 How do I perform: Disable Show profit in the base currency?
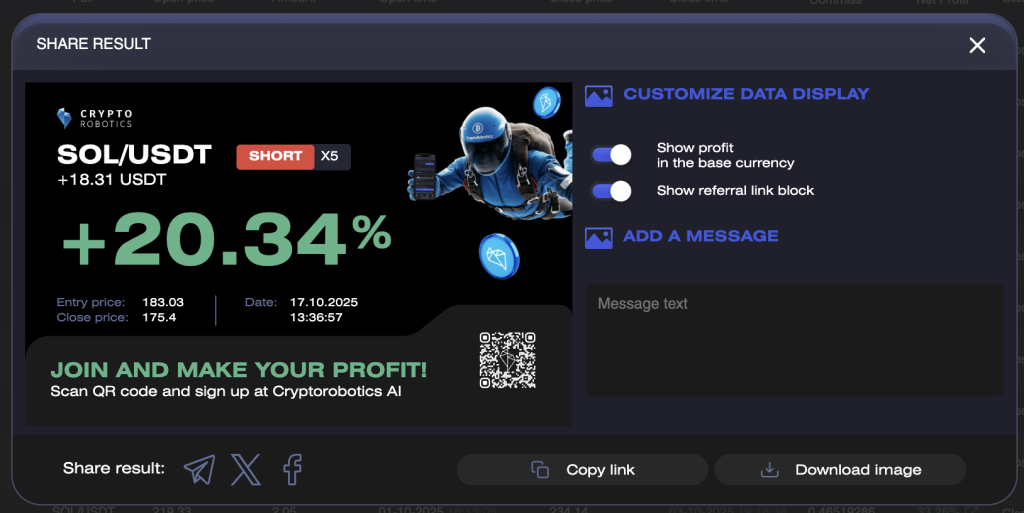click(x=612, y=155)
